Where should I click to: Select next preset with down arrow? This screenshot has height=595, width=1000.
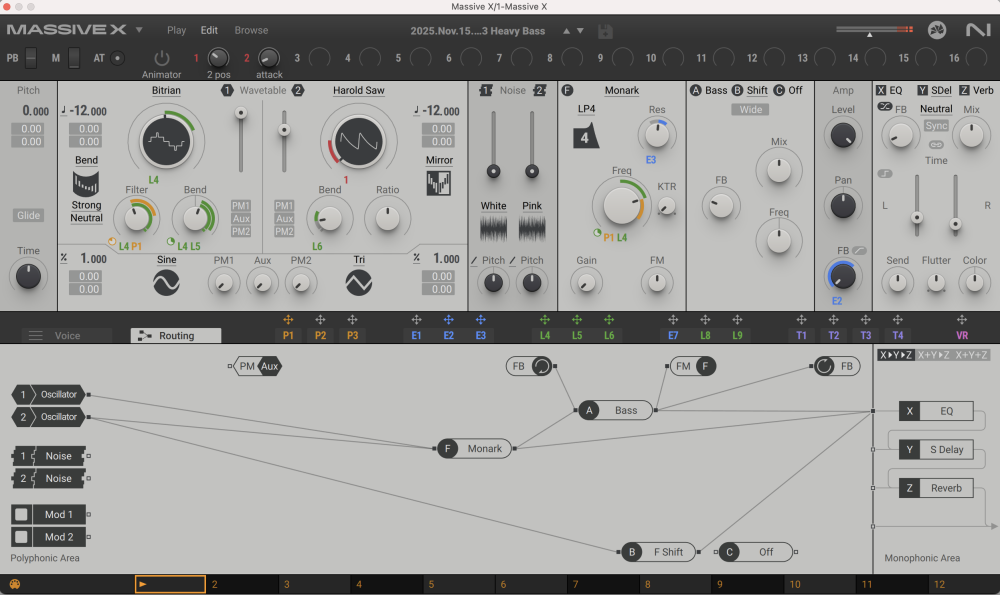(580, 31)
